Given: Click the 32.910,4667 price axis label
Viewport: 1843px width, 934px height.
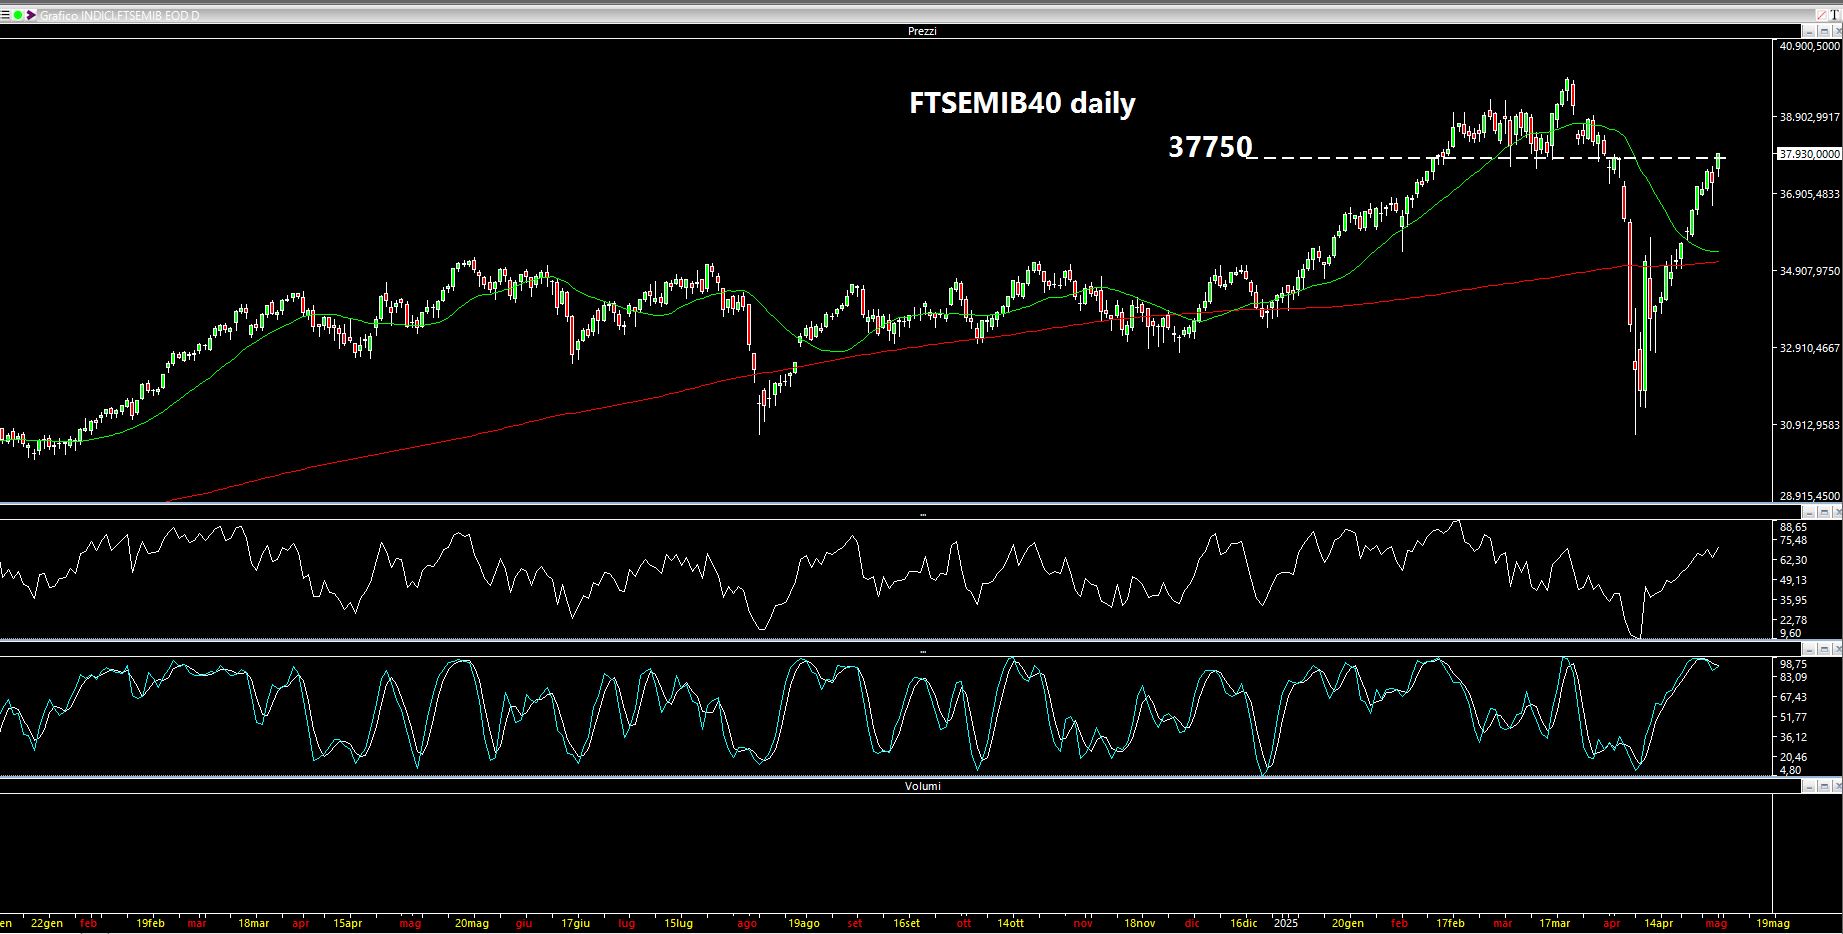Looking at the screenshot, I should point(1809,348).
